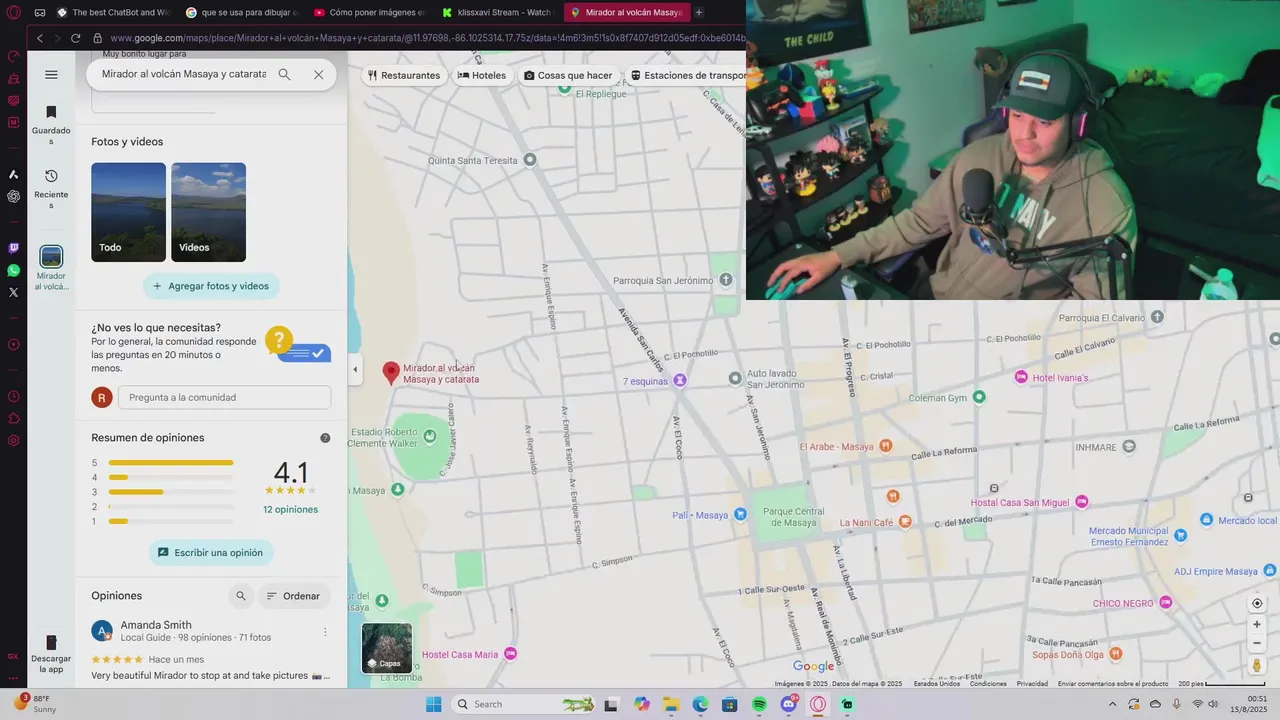Select the Estaciones de transporte chip
1280x720 pixels.
pyautogui.click(x=688, y=75)
